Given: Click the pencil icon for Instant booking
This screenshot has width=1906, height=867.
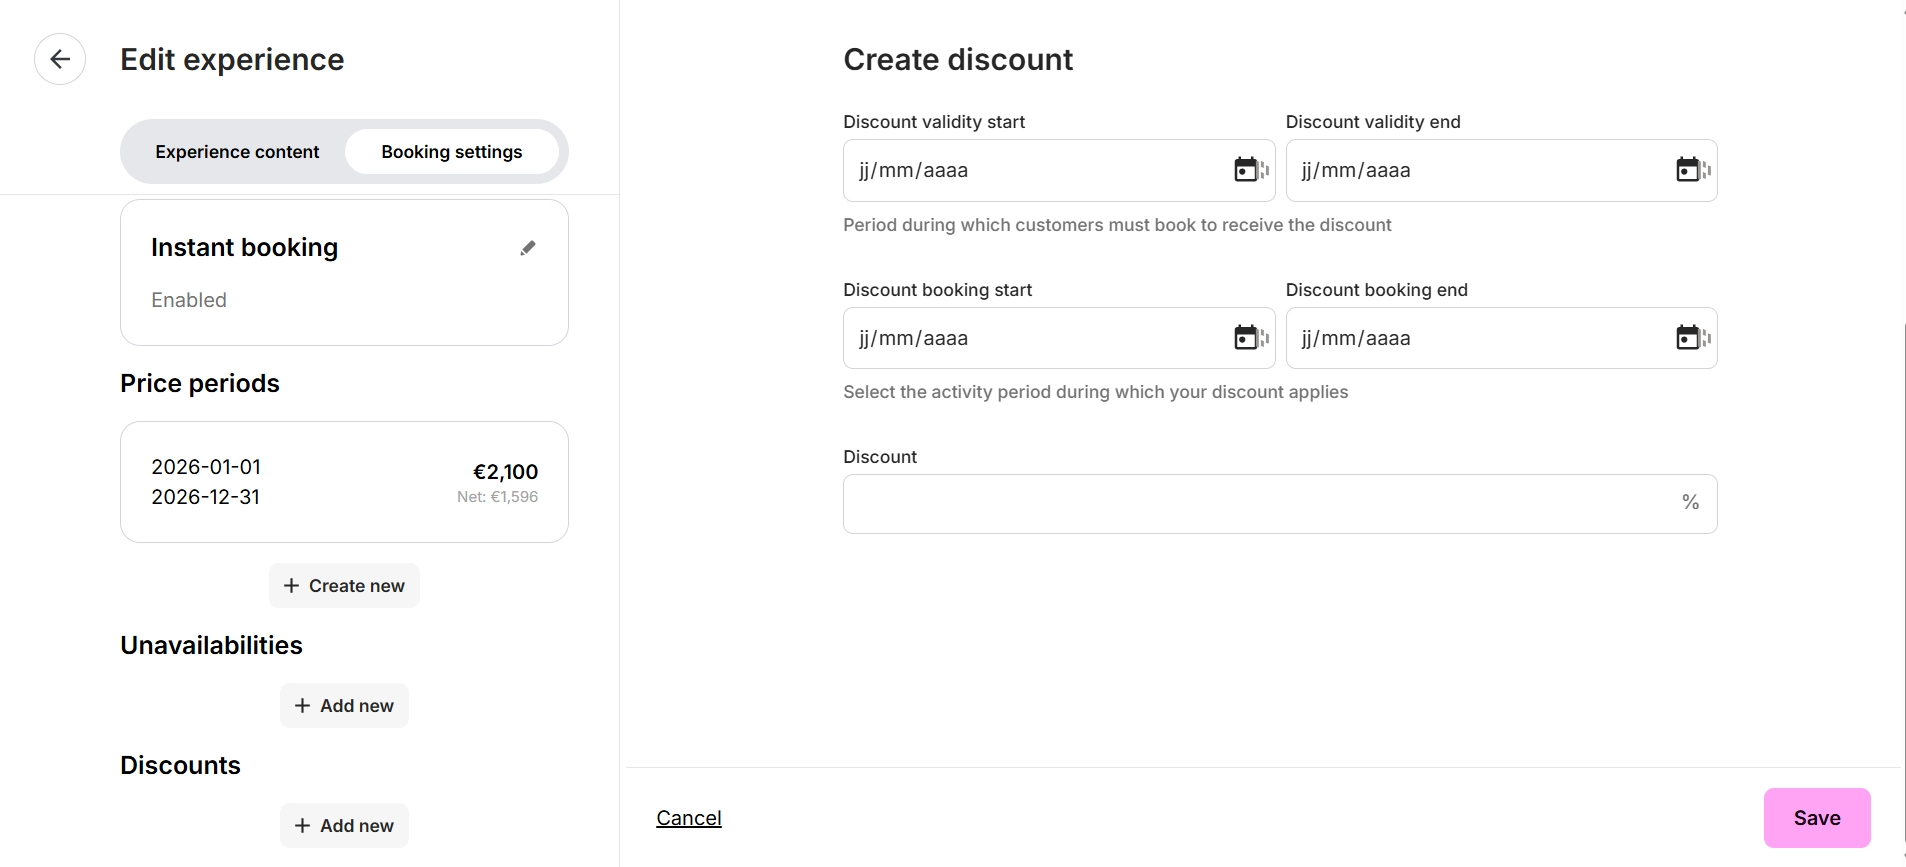Looking at the screenshot, I should [528, 248].
